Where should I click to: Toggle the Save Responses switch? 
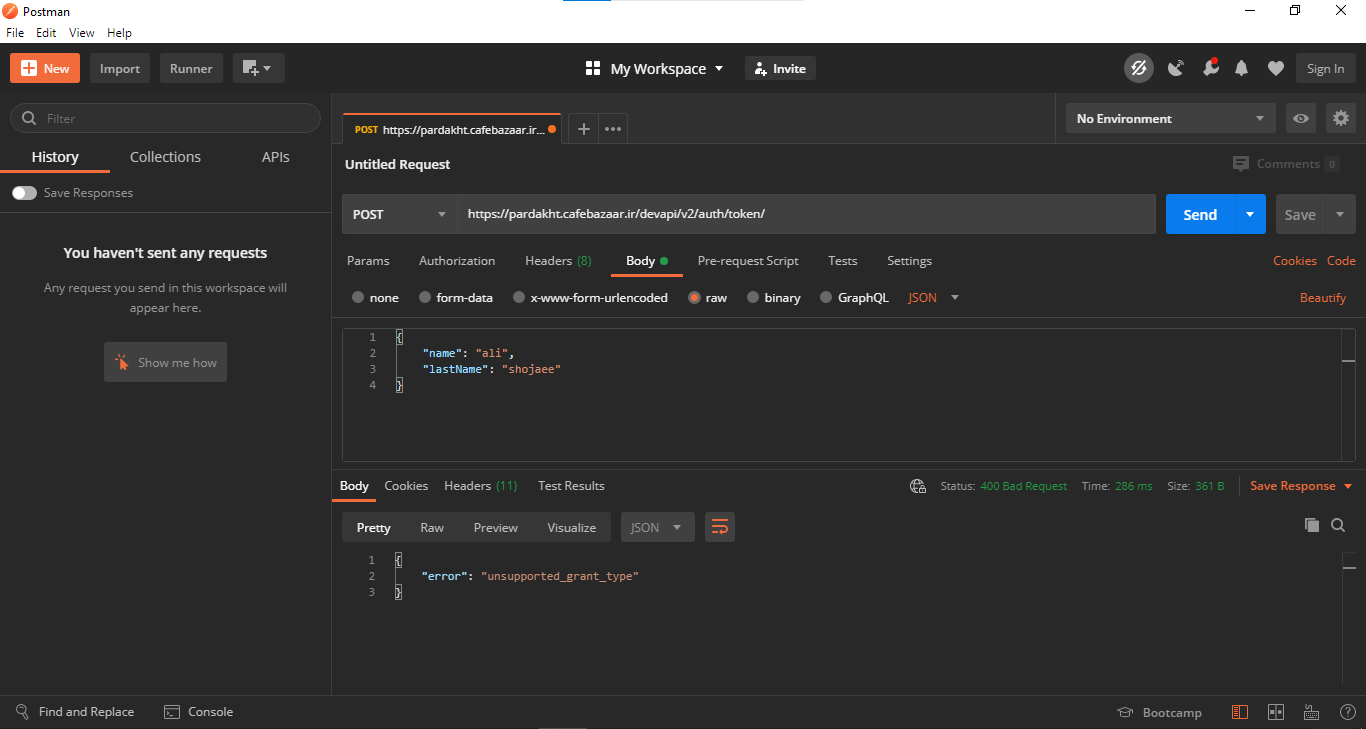[x=24, y=193]
